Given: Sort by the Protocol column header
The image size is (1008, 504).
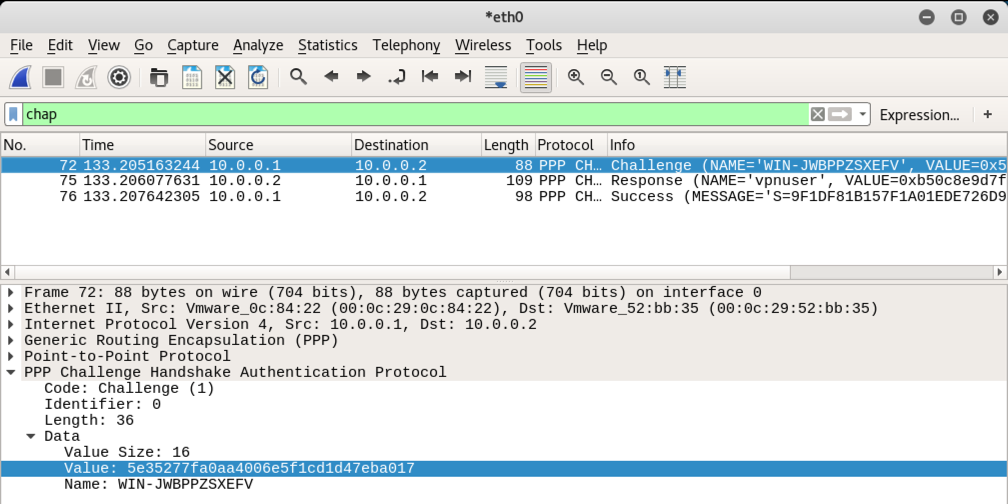Looking at the screenshot, I should (571, 145).
